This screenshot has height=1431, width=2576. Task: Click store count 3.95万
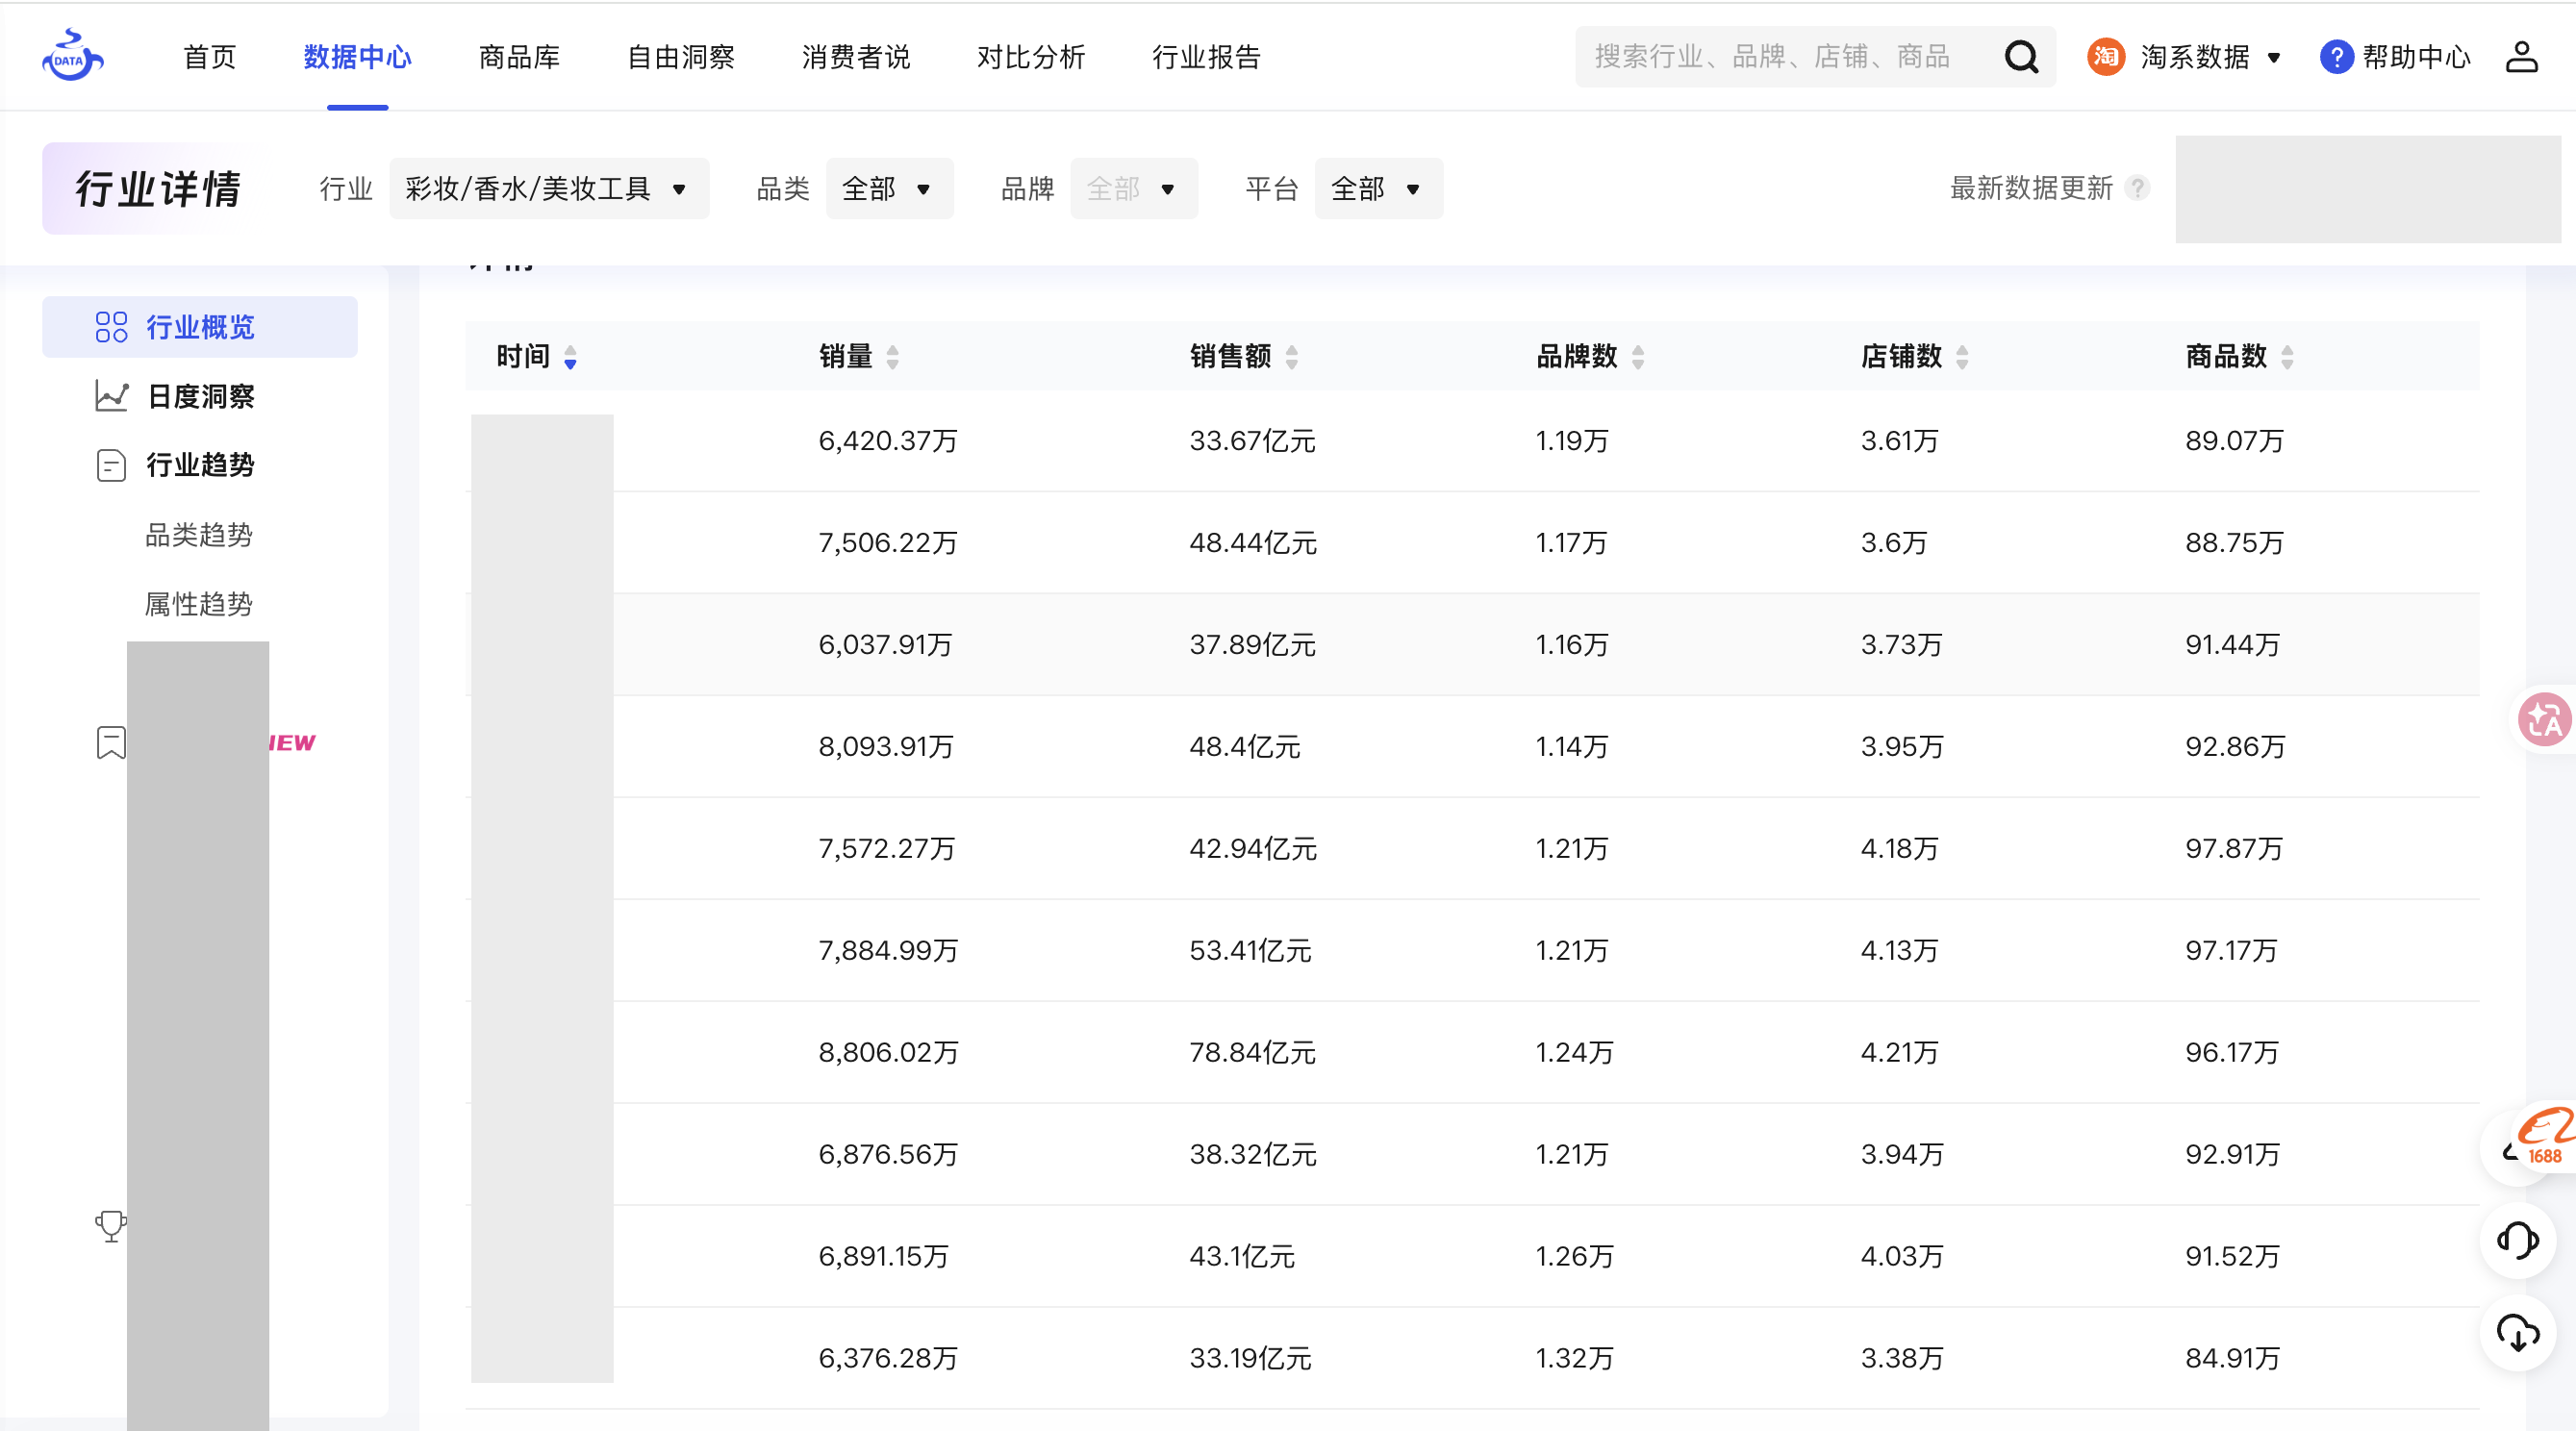pyautogui.click(x=1902, y=746)
